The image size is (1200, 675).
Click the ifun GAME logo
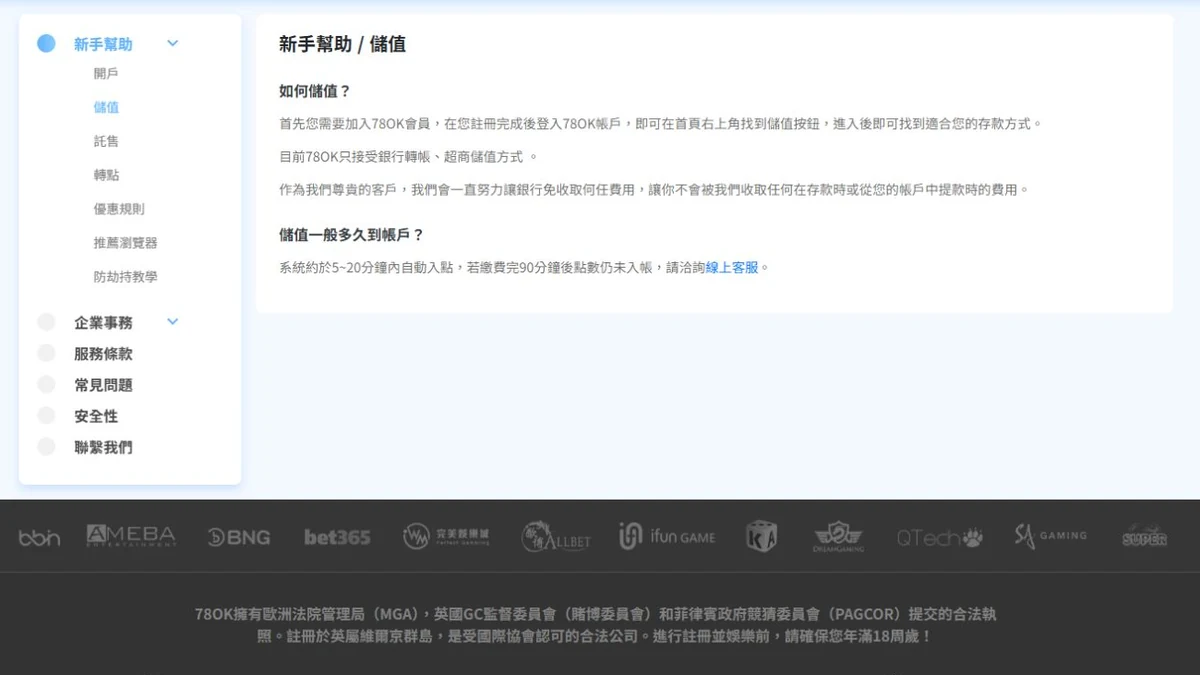pos(667,537)
